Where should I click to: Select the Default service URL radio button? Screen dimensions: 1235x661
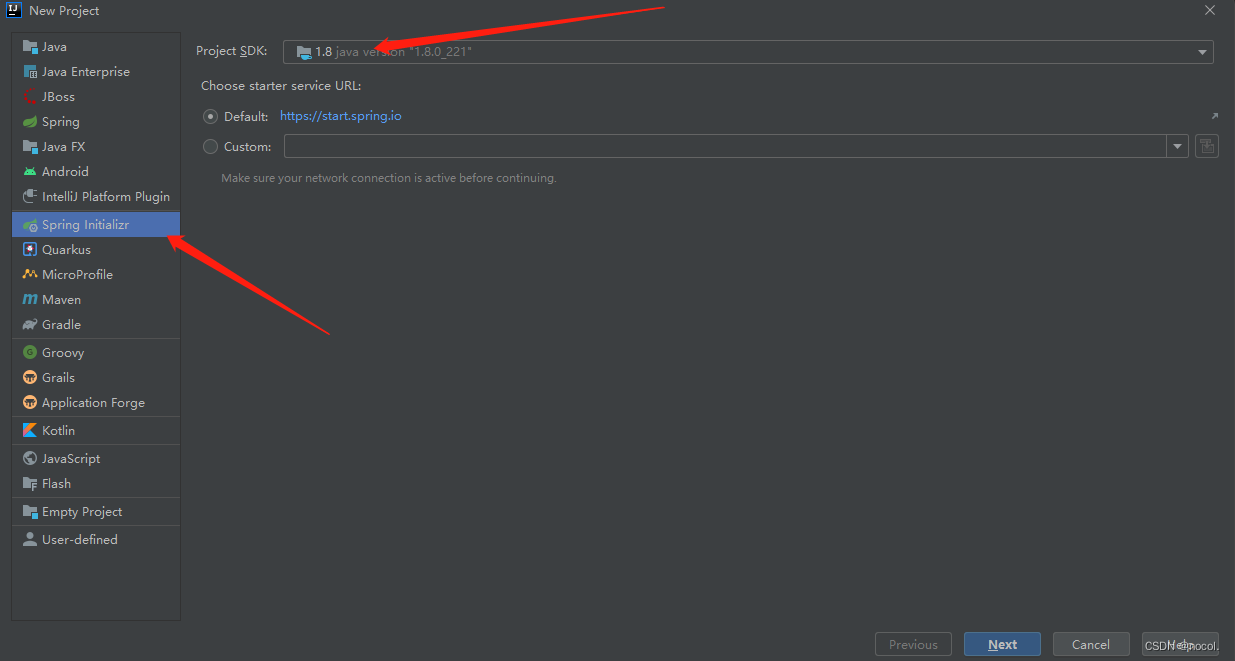[210, 116]
